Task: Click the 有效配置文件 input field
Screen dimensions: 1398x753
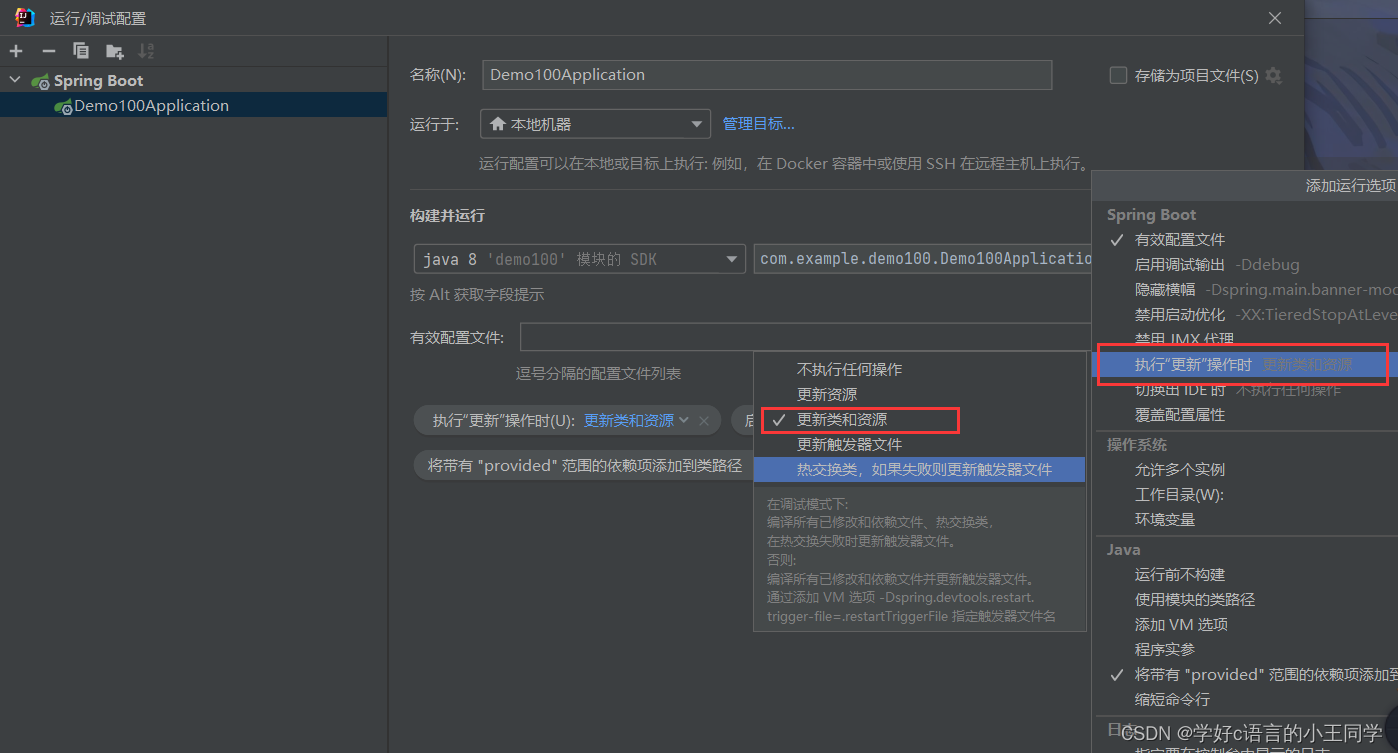Action: coord(806,337)
